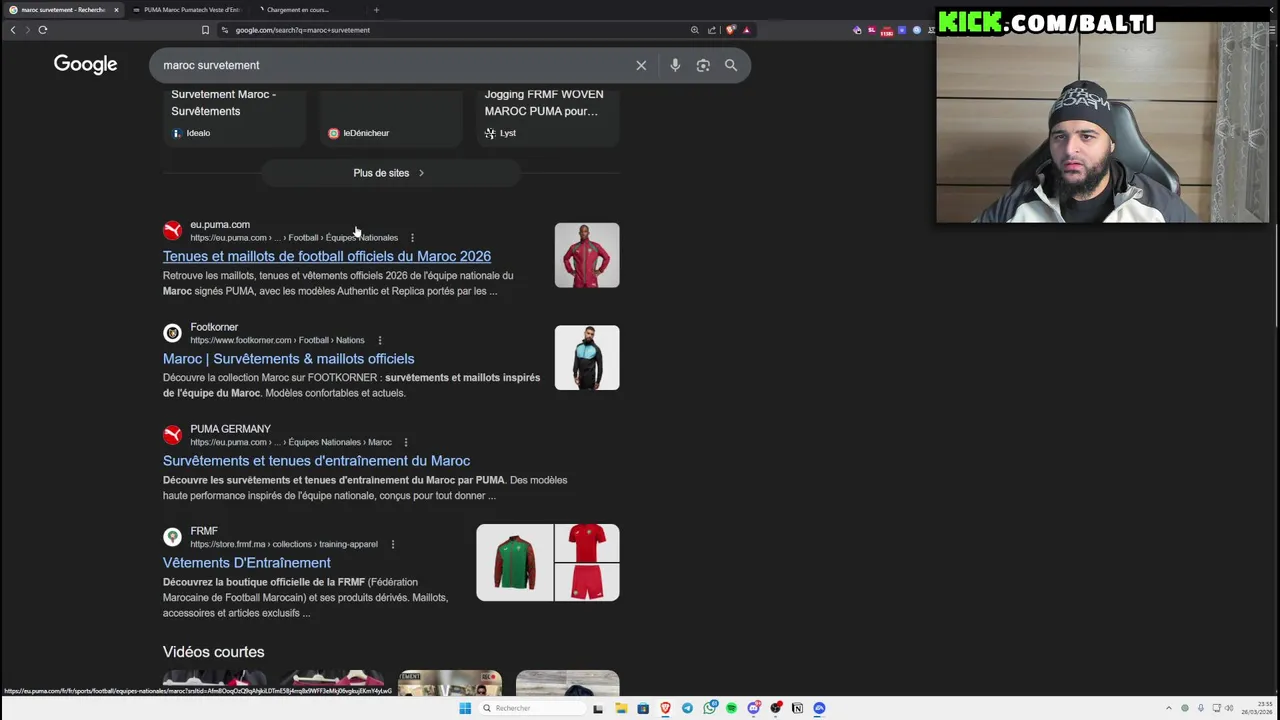This screenshot has width=1280, height=720.
Task: Close the 'maroc survetement' tab
Action: [x=116, y=10]
